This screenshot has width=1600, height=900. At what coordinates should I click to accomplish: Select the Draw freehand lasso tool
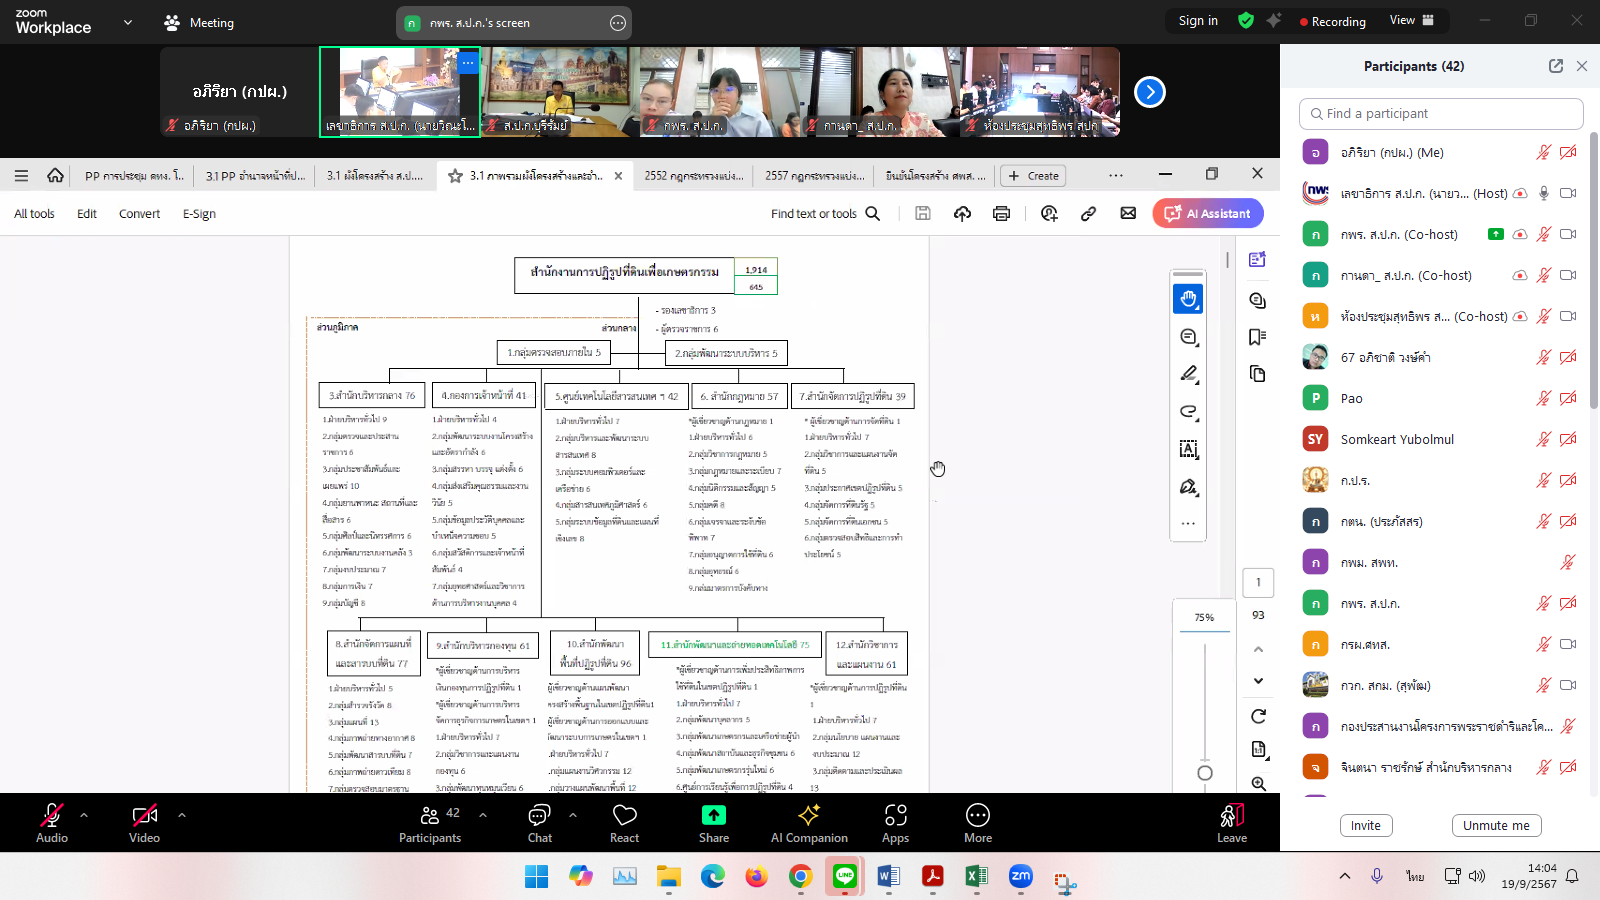tap(1188, 411)
